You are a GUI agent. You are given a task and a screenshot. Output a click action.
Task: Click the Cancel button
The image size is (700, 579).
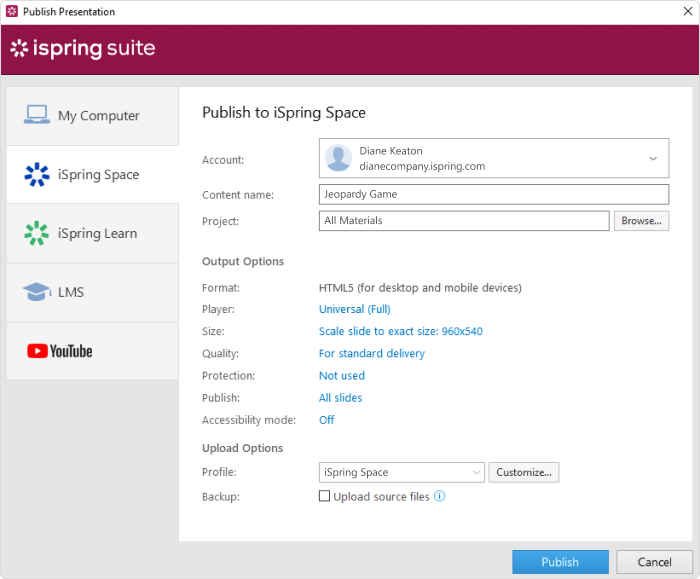coord(654,562)
